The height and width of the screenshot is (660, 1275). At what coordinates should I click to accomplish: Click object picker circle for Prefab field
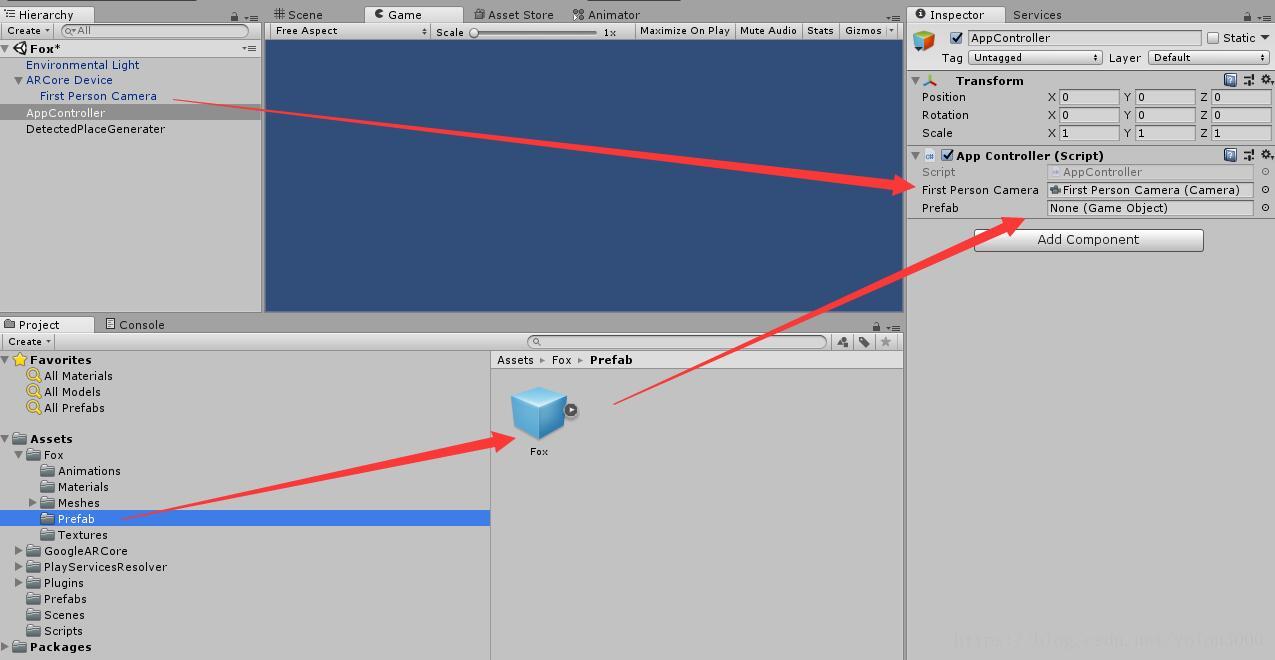point(1265,208)
